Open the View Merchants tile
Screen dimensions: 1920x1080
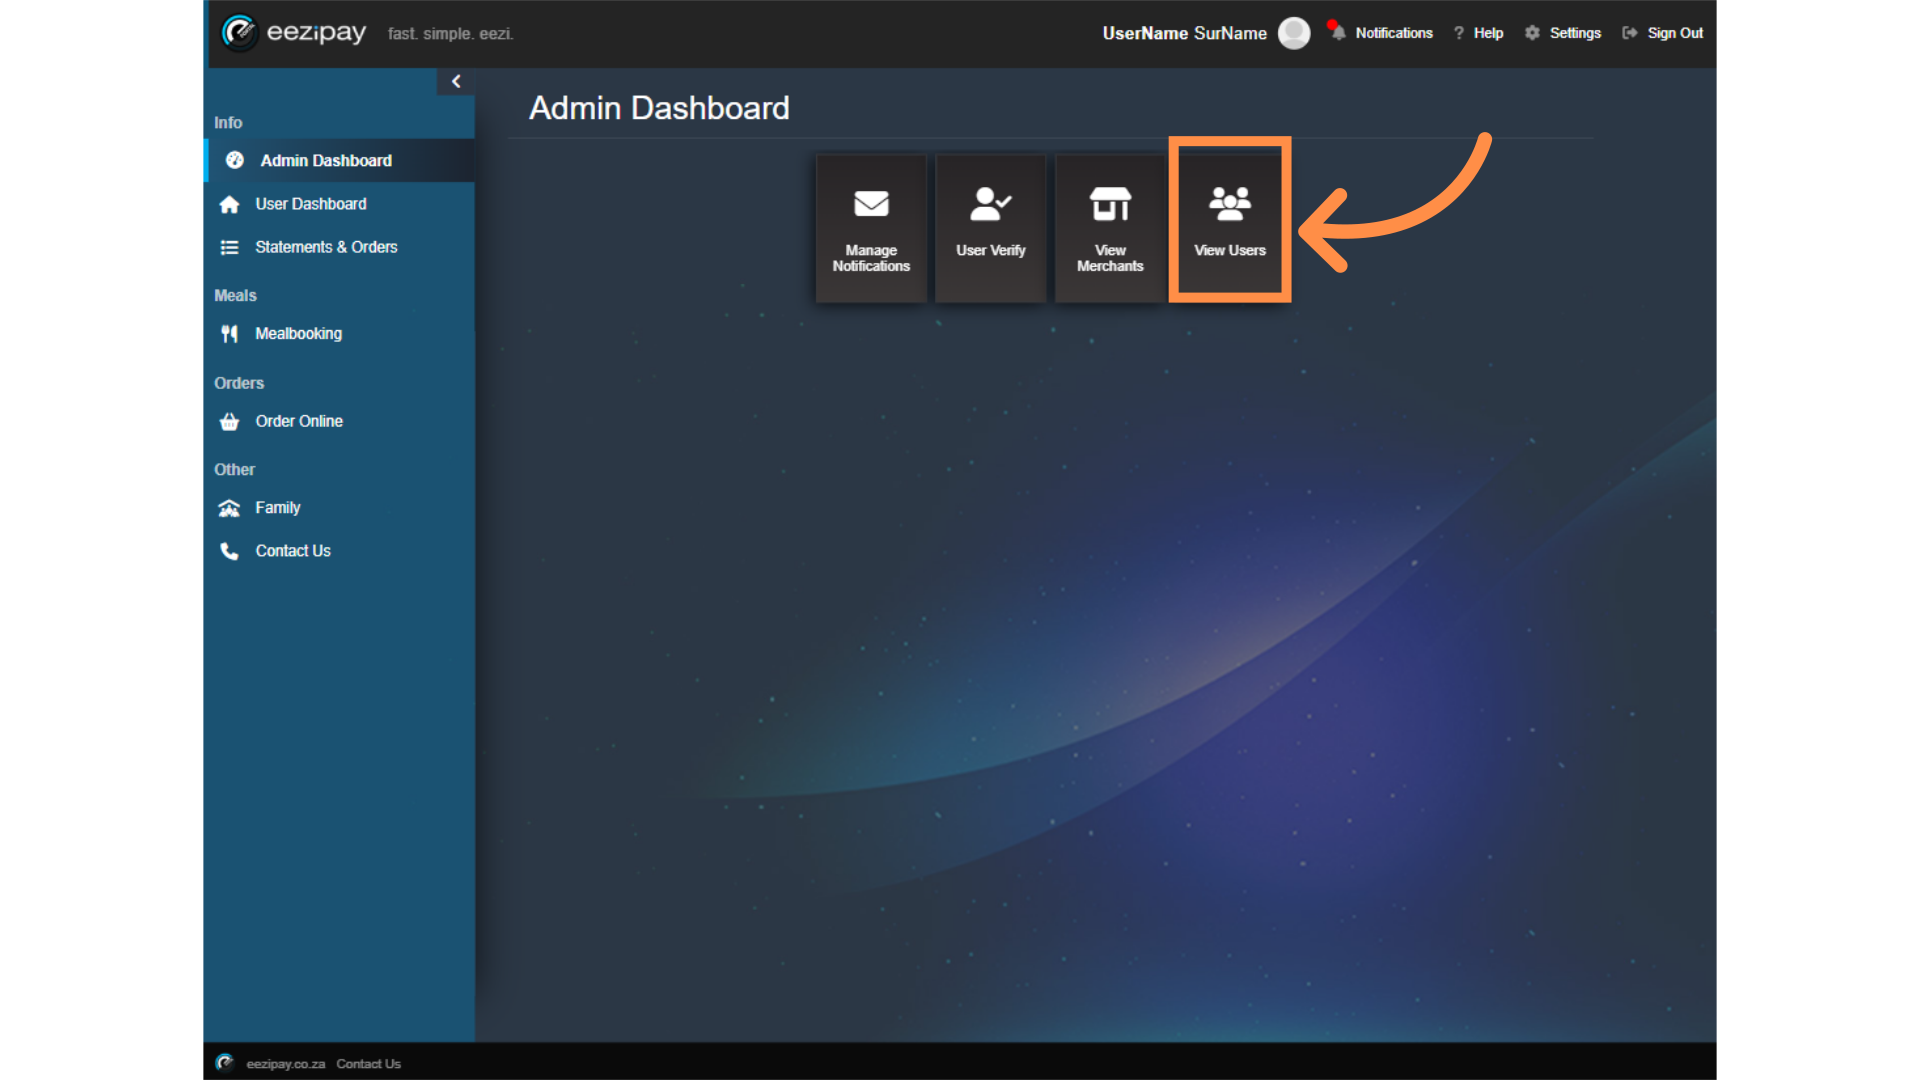coord(1110,228)
